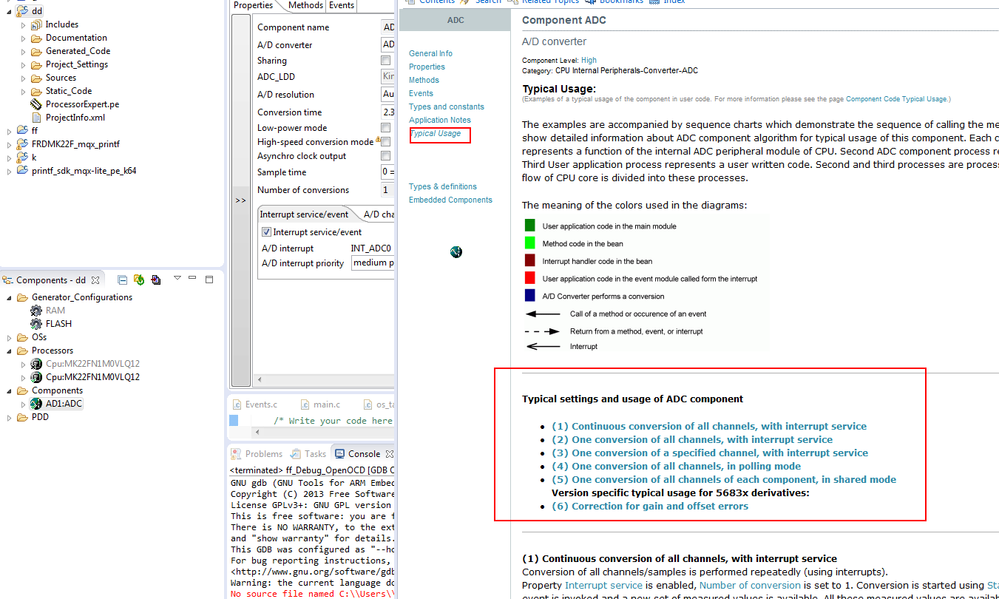
Task: Click the >> expand button in inspector
Action: (241, 200)
